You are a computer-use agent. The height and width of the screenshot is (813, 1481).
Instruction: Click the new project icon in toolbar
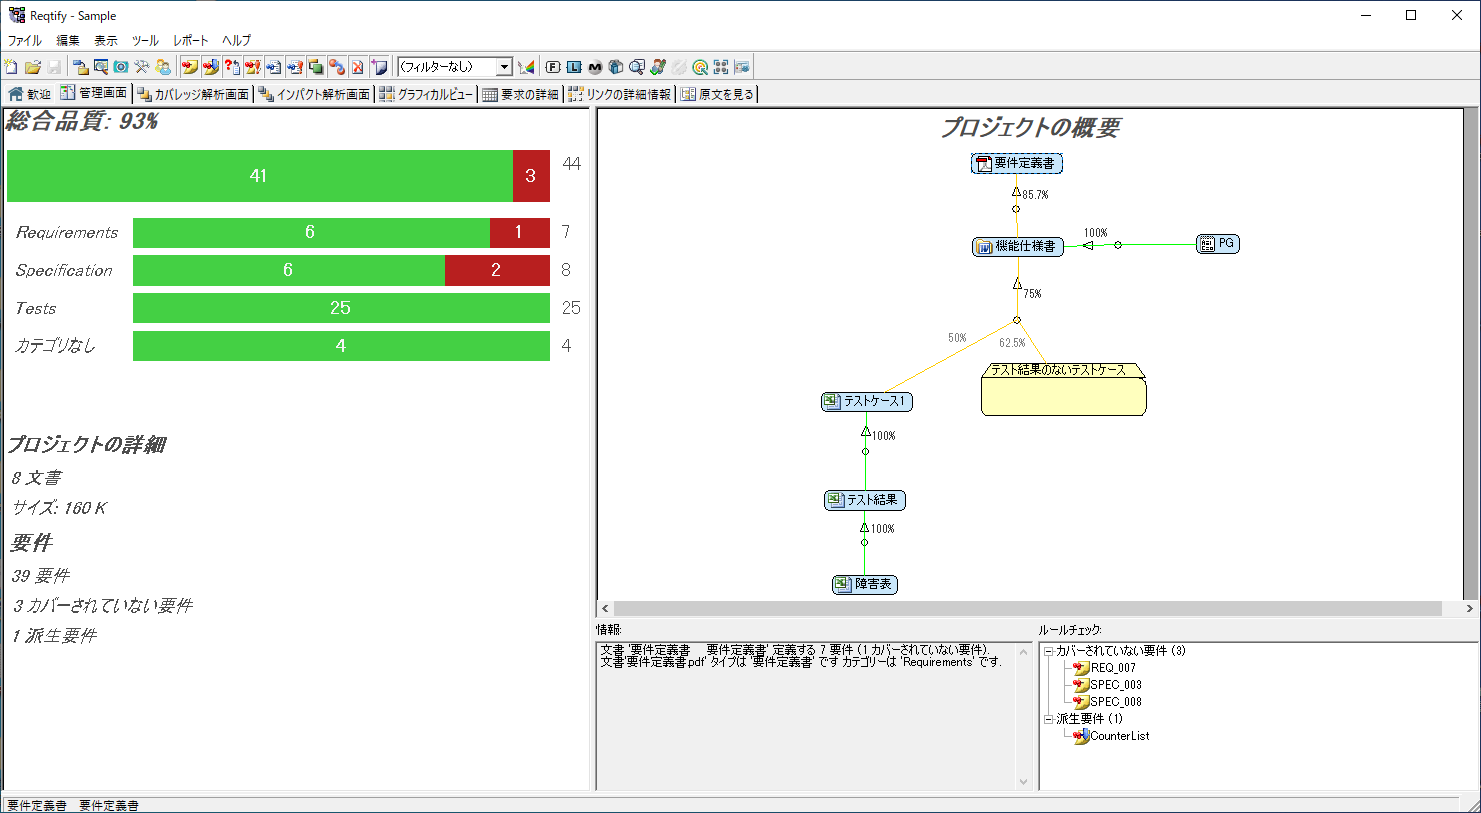point(11,67)
